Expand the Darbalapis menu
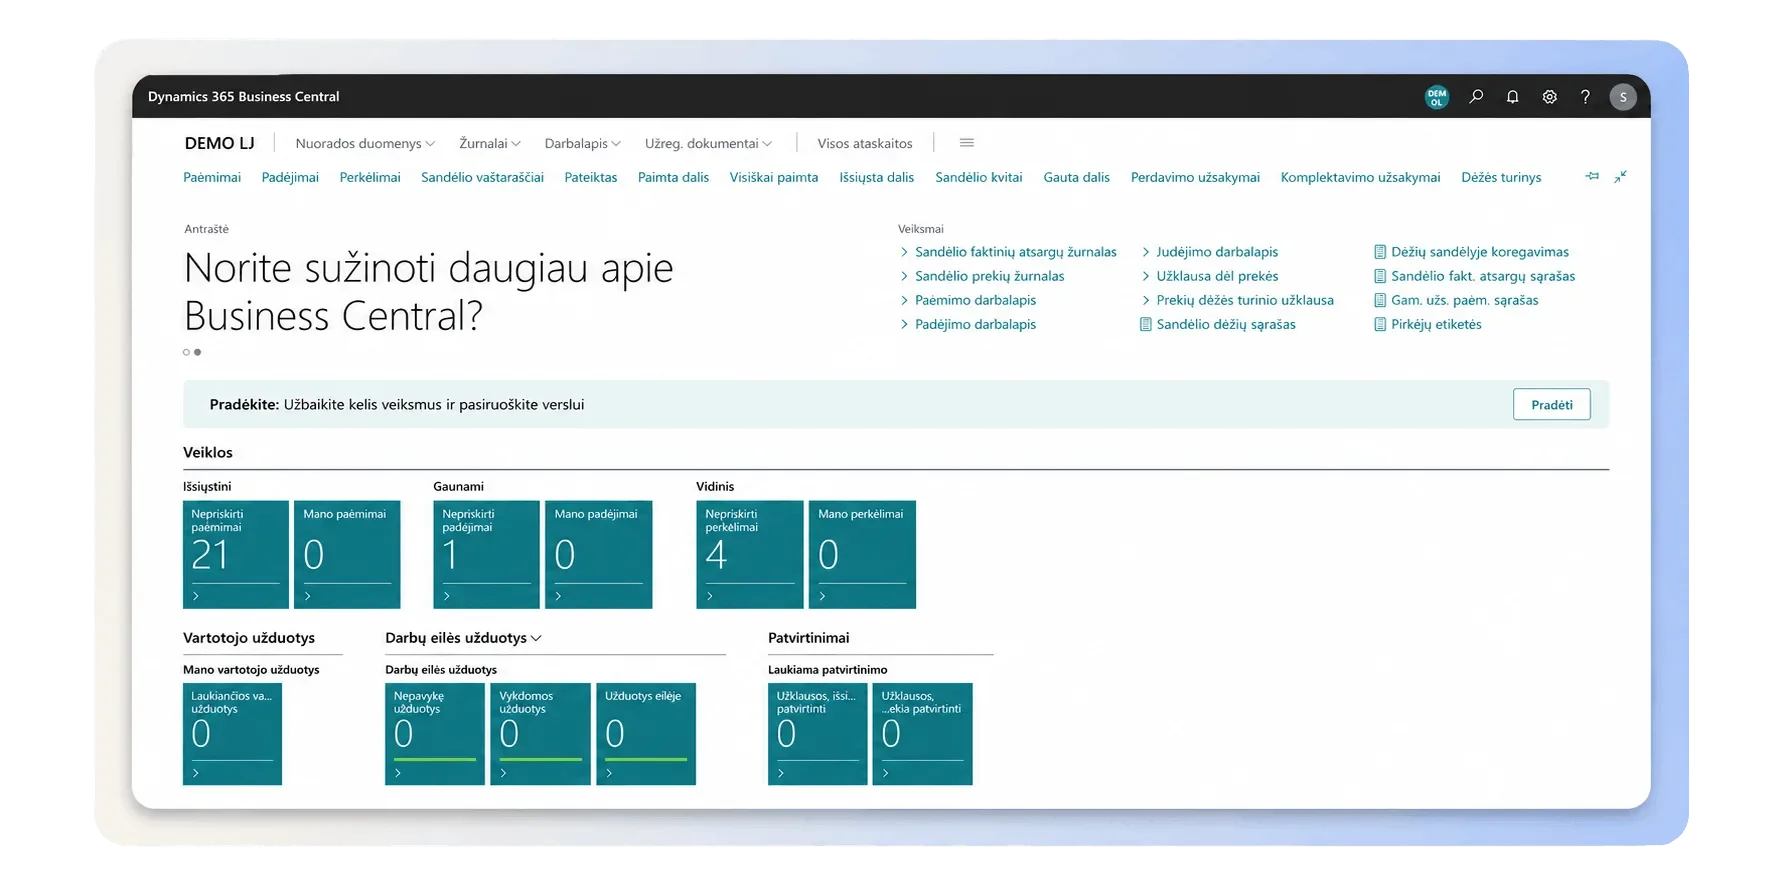Image resolution: width=1788 pixels, height=880 pixels. [x=583, y=143]
